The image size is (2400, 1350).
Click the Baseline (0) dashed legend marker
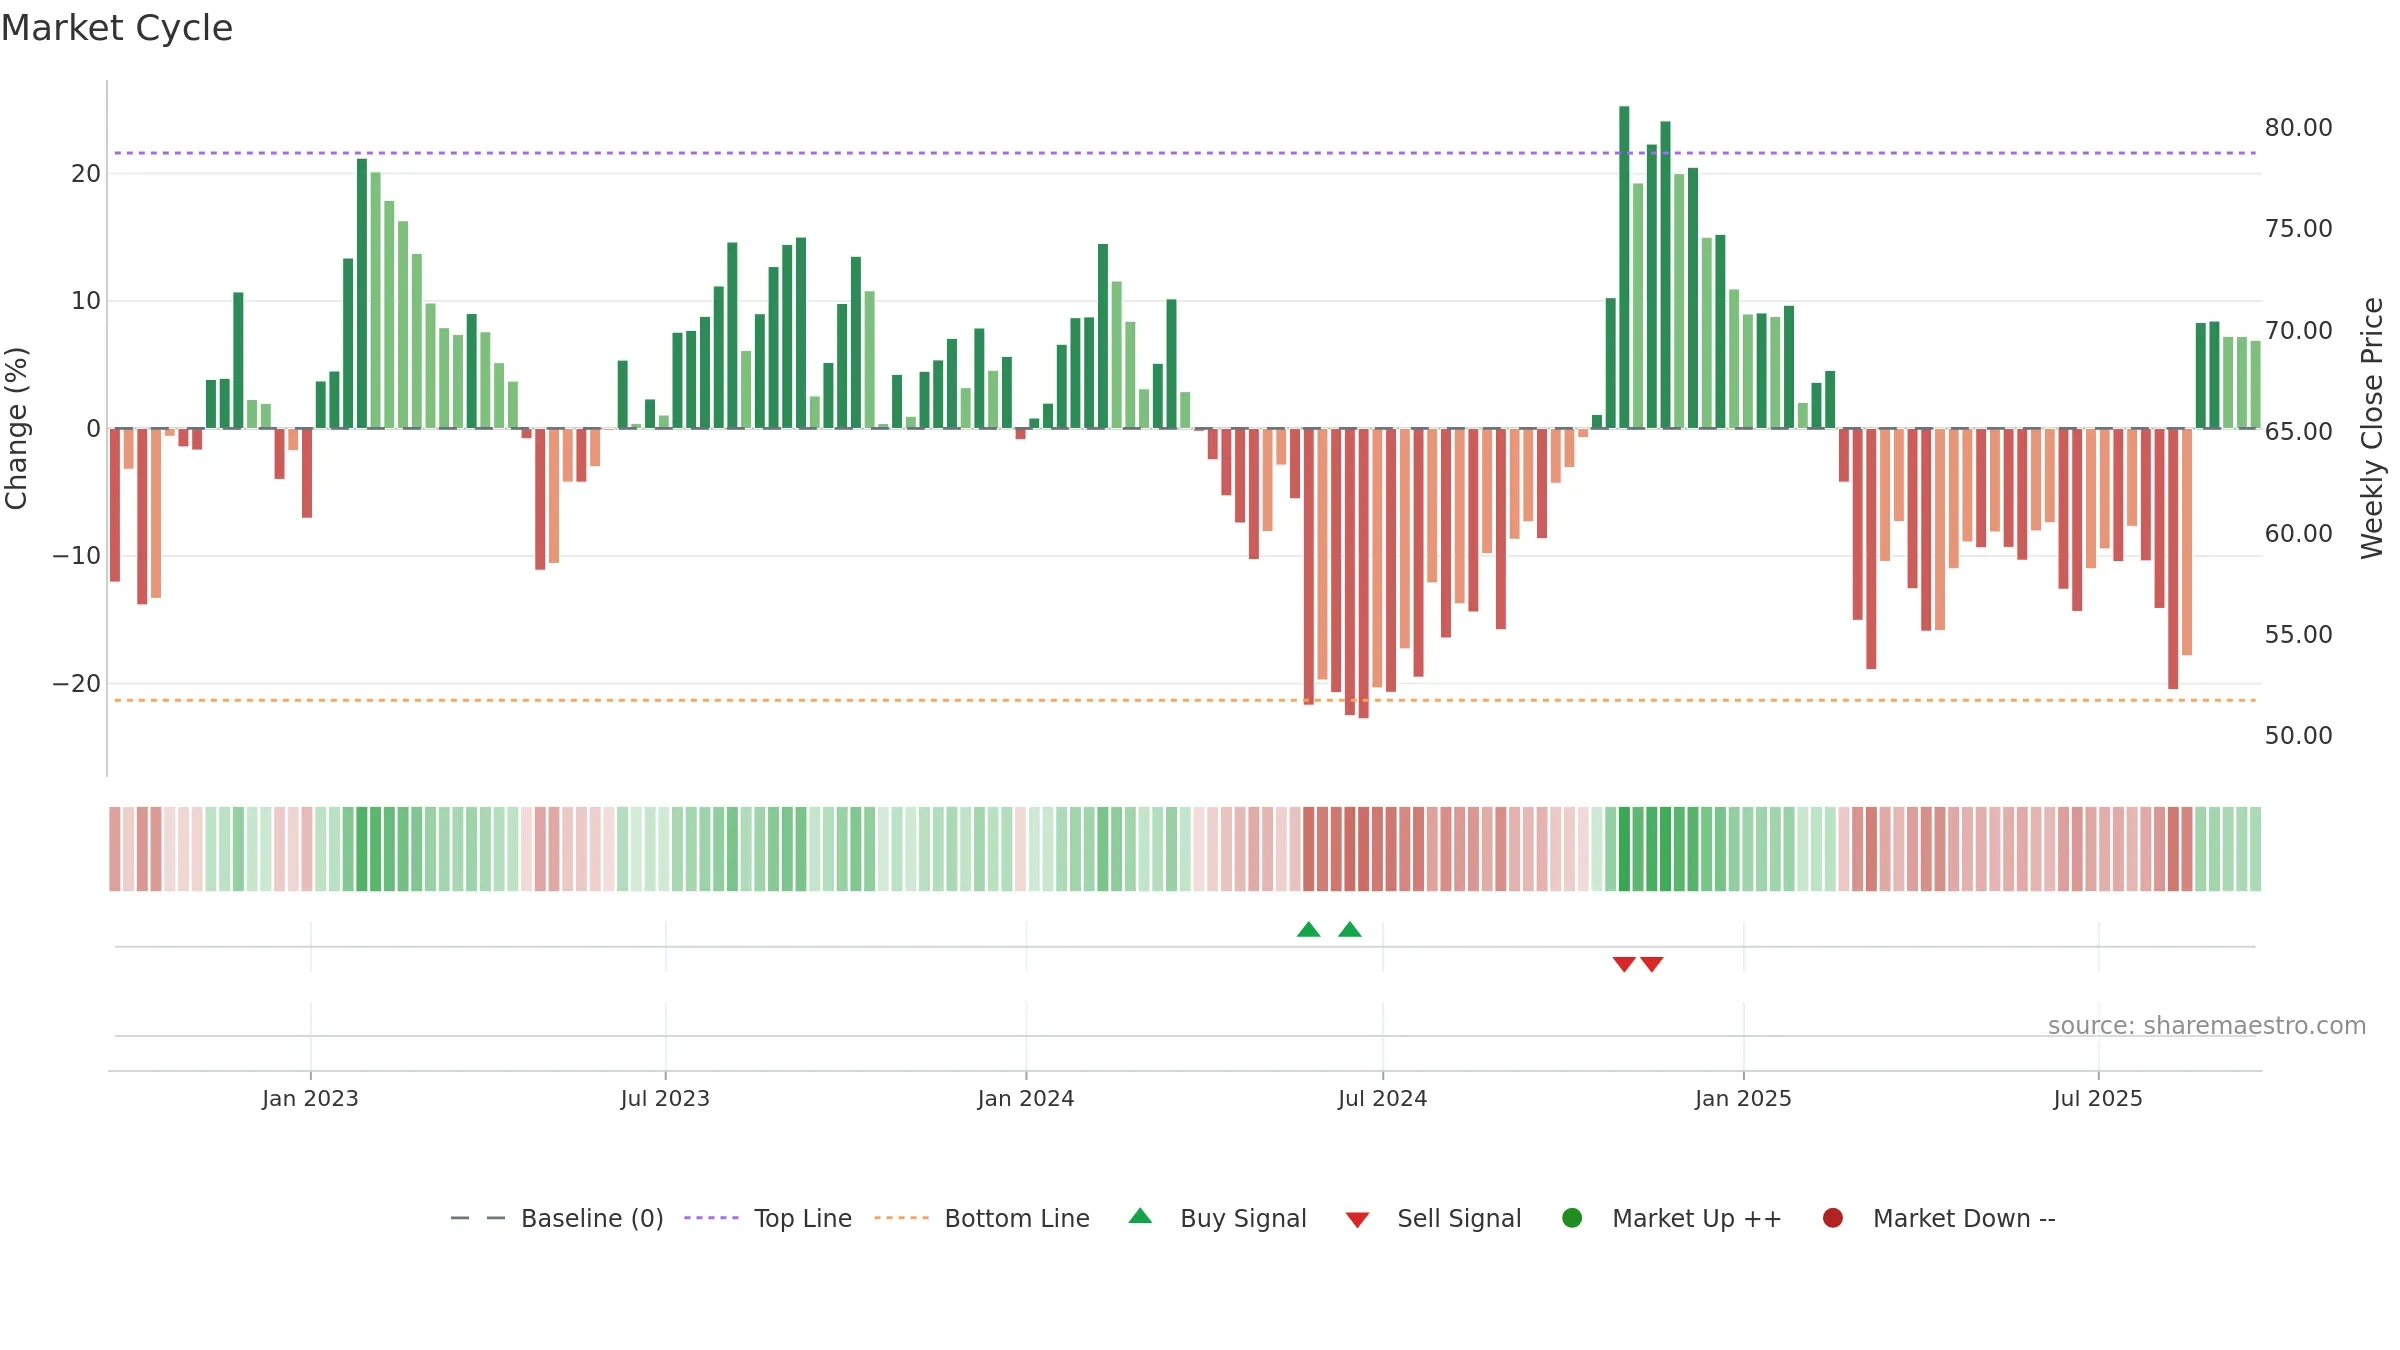click(478, 1218)
